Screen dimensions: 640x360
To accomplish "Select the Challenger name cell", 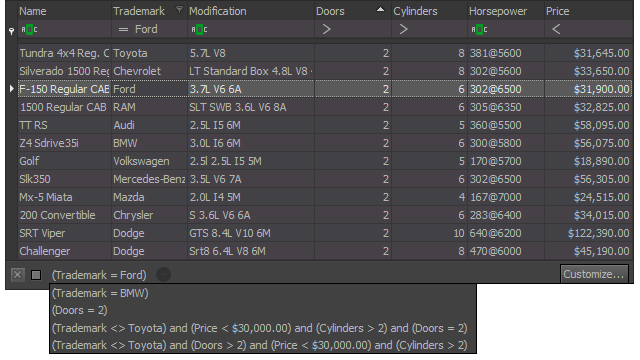I will pos(64,251).
